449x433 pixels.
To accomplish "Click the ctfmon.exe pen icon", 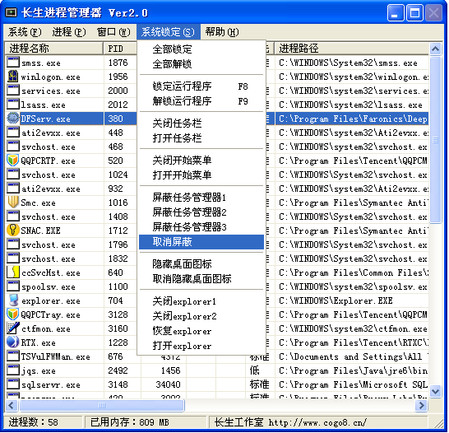I will click(13, 328).
